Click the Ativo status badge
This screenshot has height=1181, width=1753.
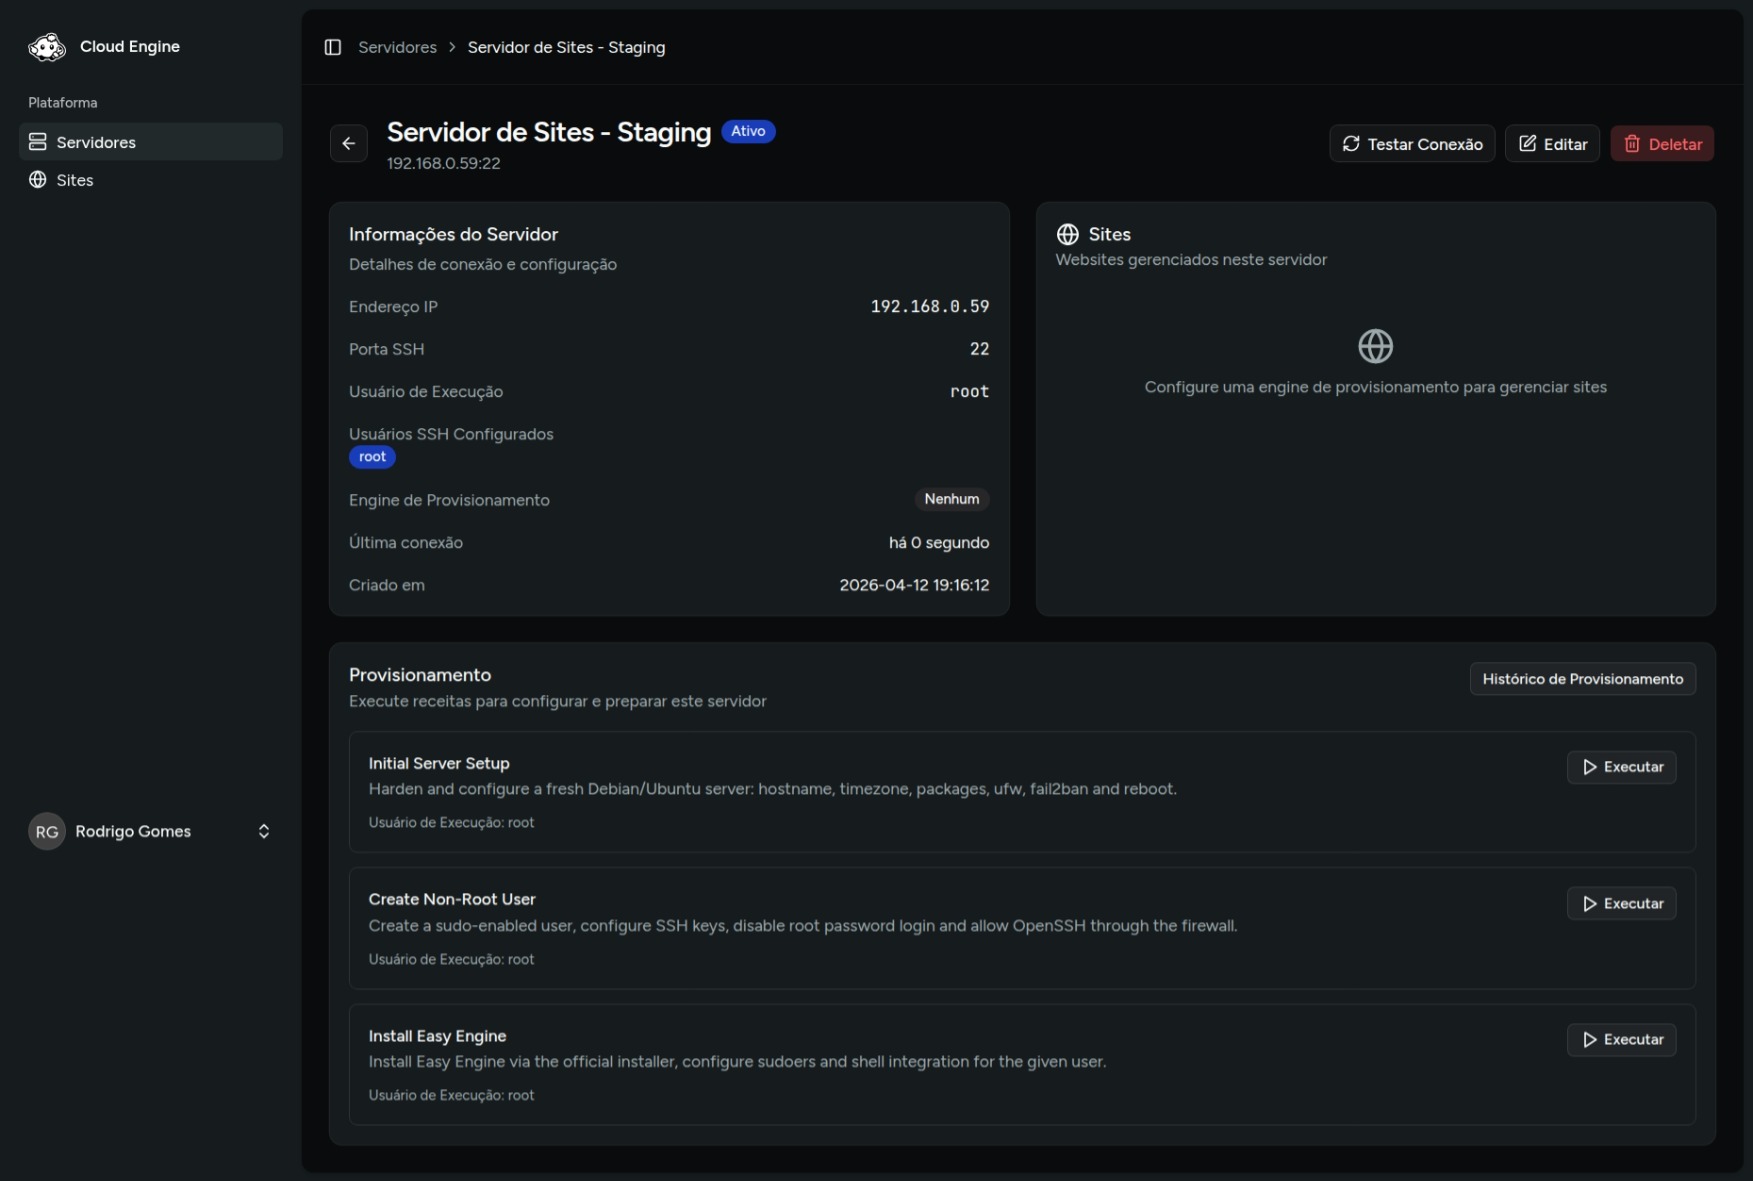tap(747, 131)
